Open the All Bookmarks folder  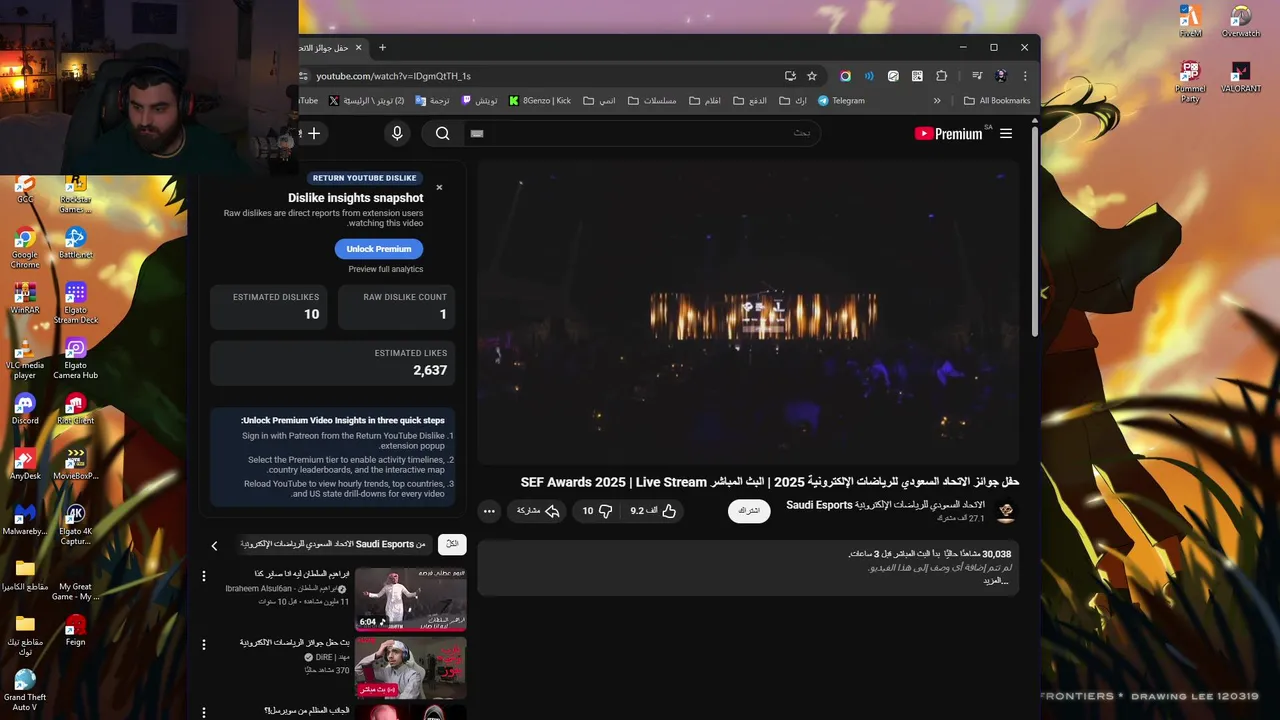coord(996,101)
